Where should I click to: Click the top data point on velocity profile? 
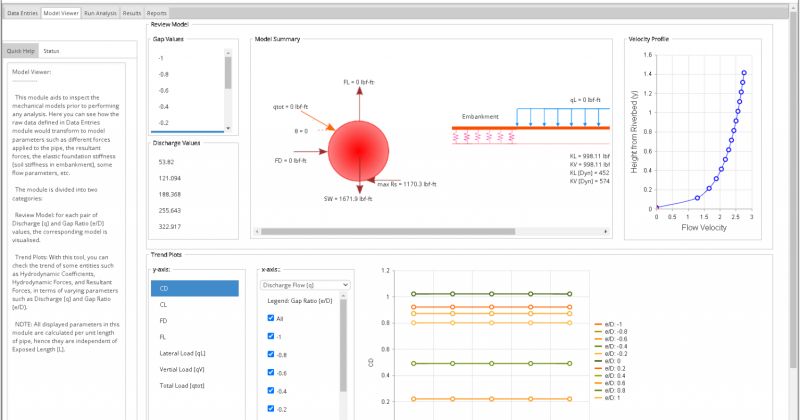pyautogui.click(x=744, y=73)
